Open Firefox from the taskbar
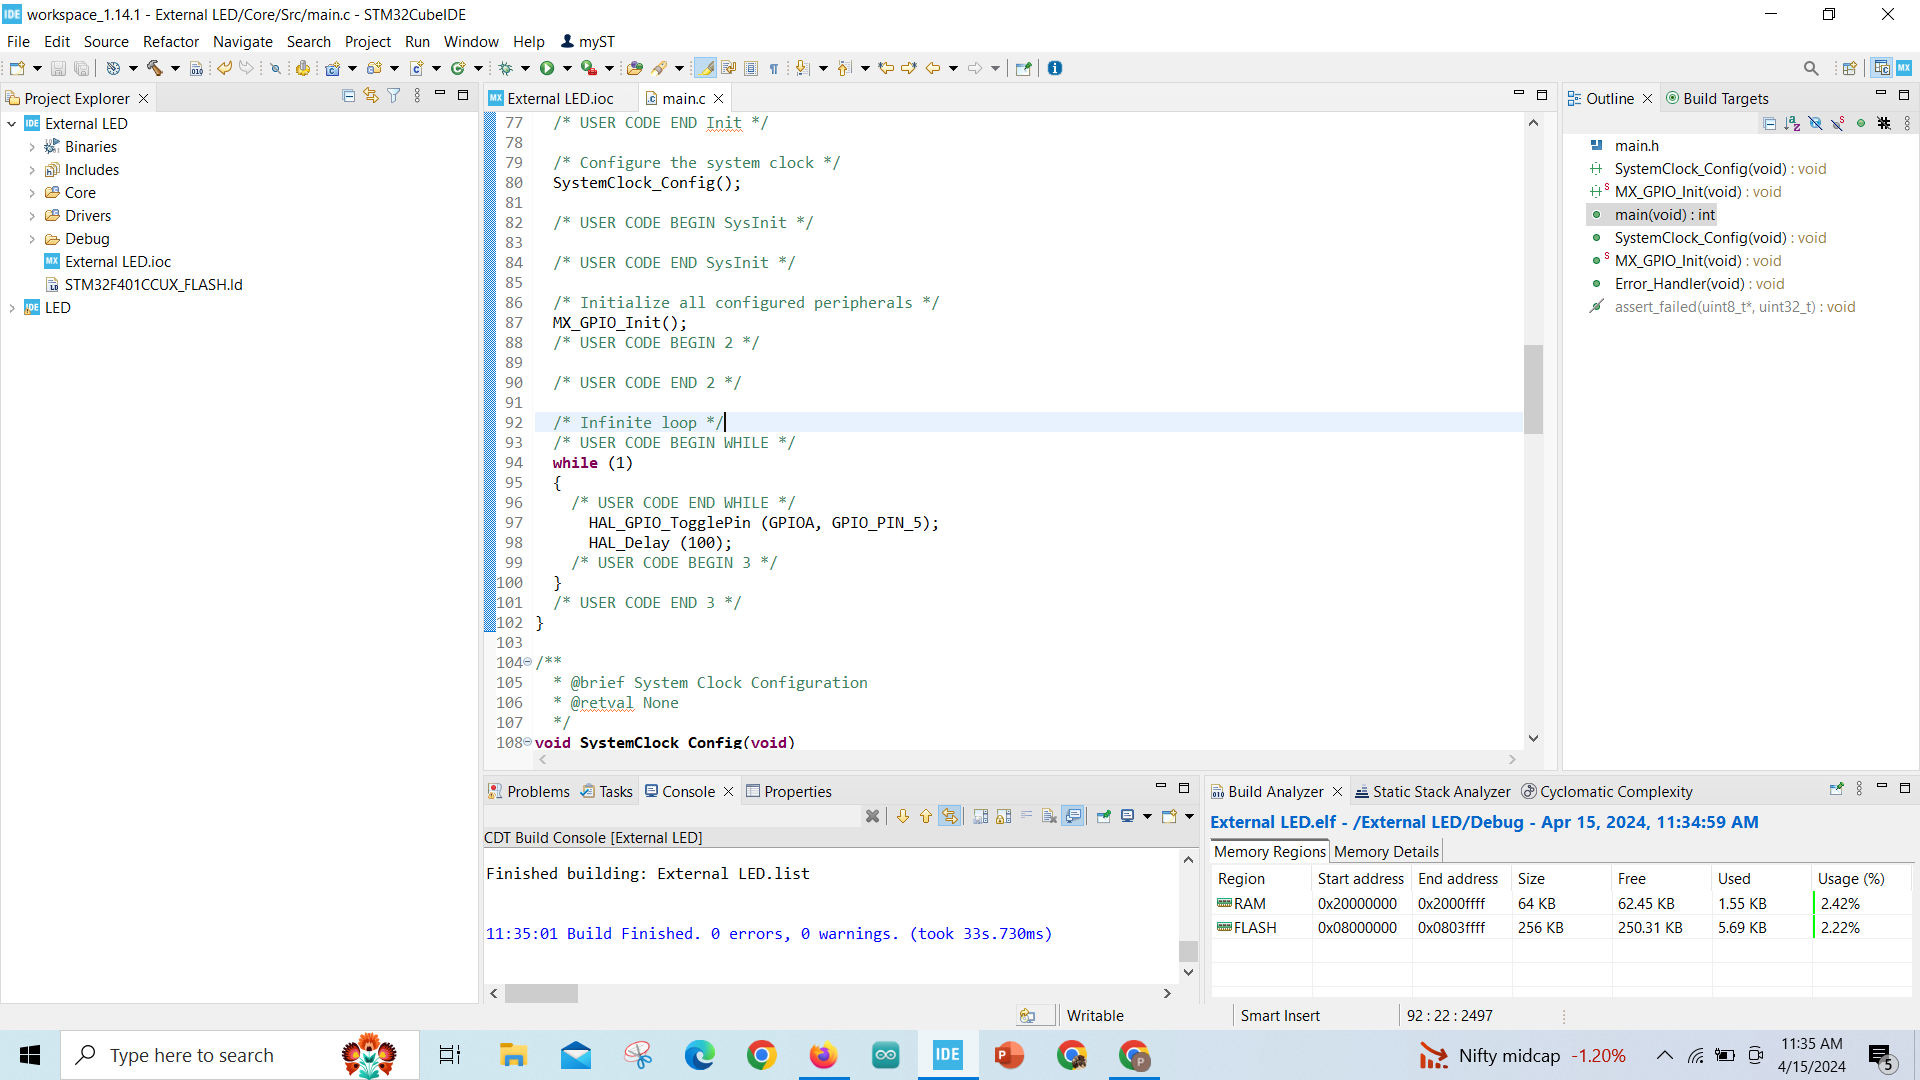This screenshot has height=1080, width=1920. [x=823, y=1054]
